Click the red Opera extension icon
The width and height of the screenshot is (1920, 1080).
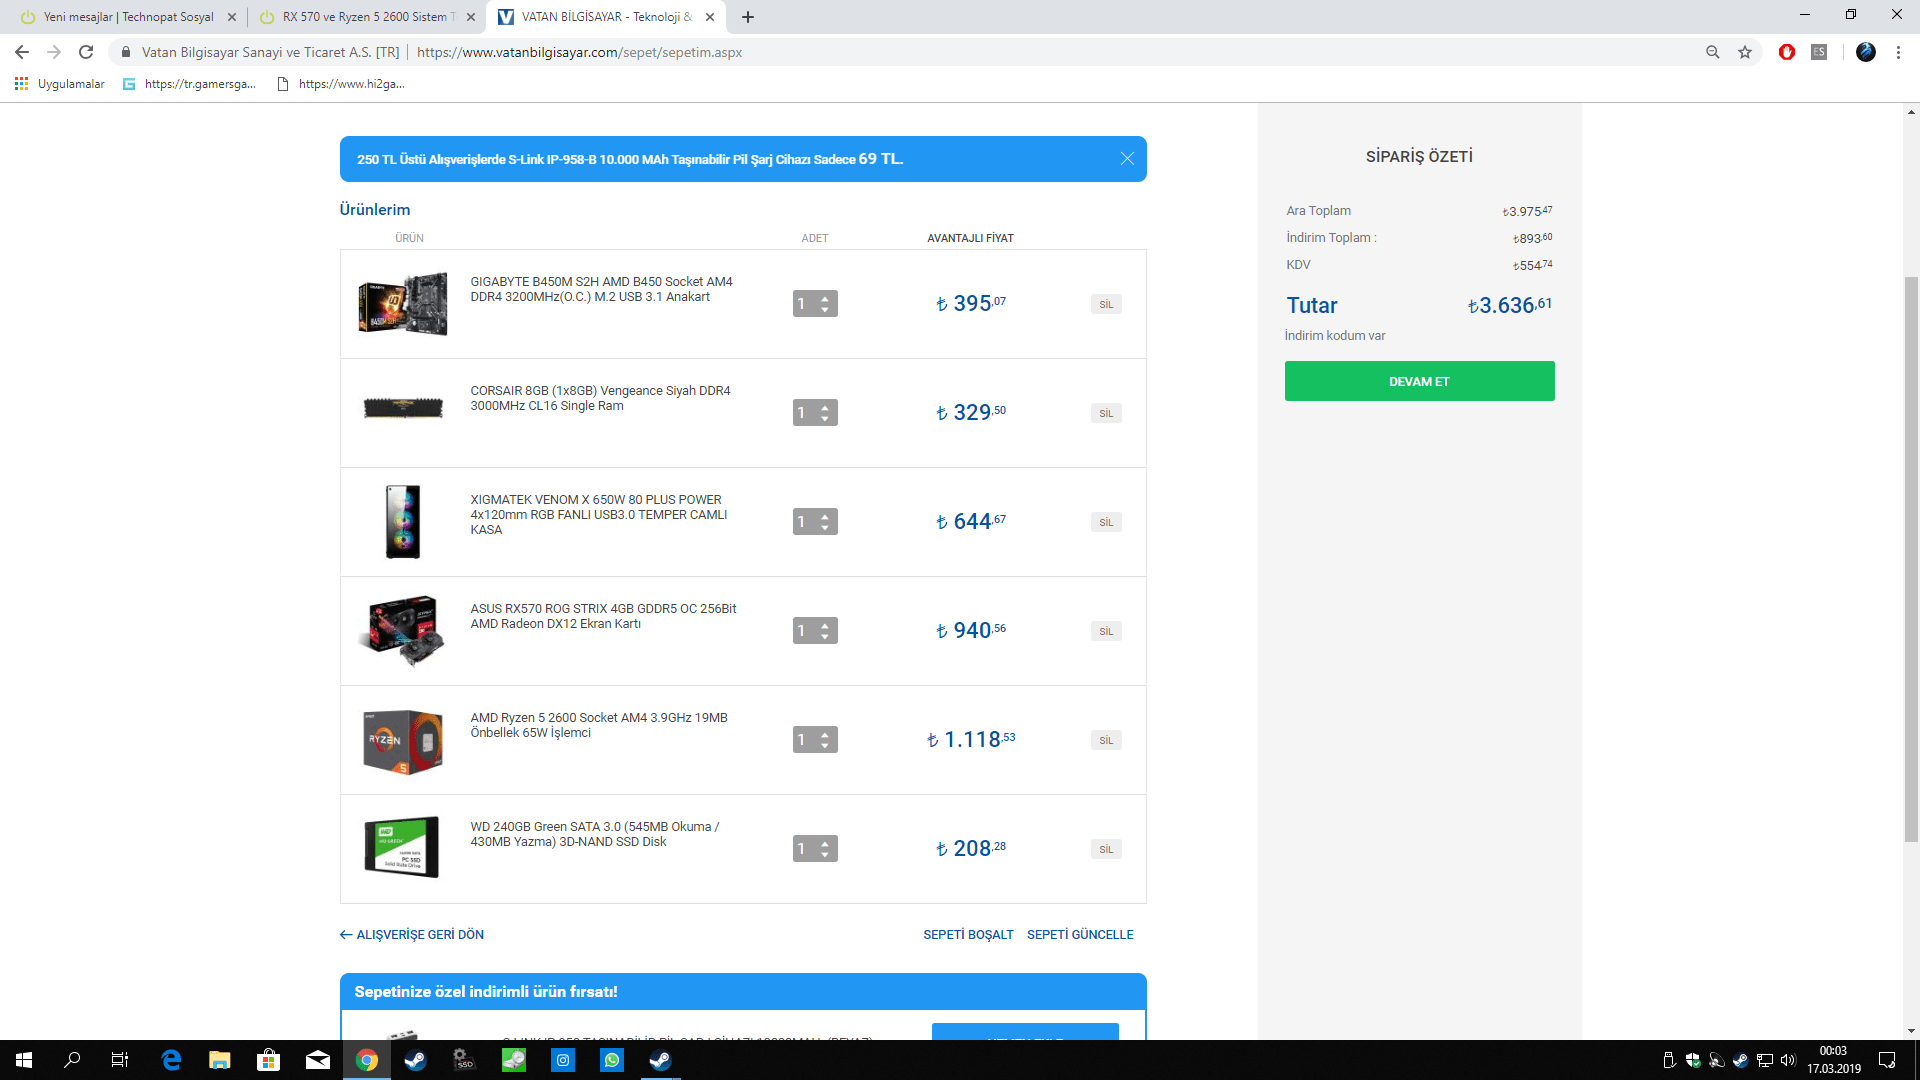pos(1787,52)
